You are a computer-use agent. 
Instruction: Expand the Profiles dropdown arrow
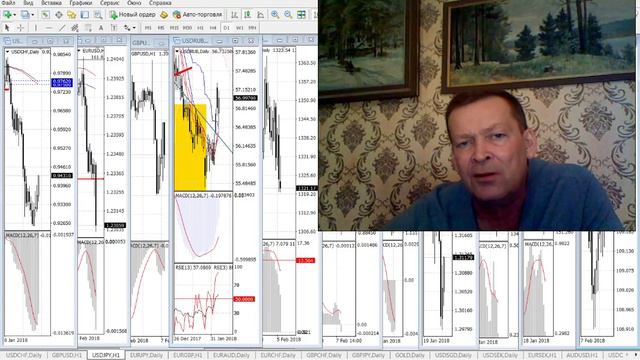click(33, 15)
